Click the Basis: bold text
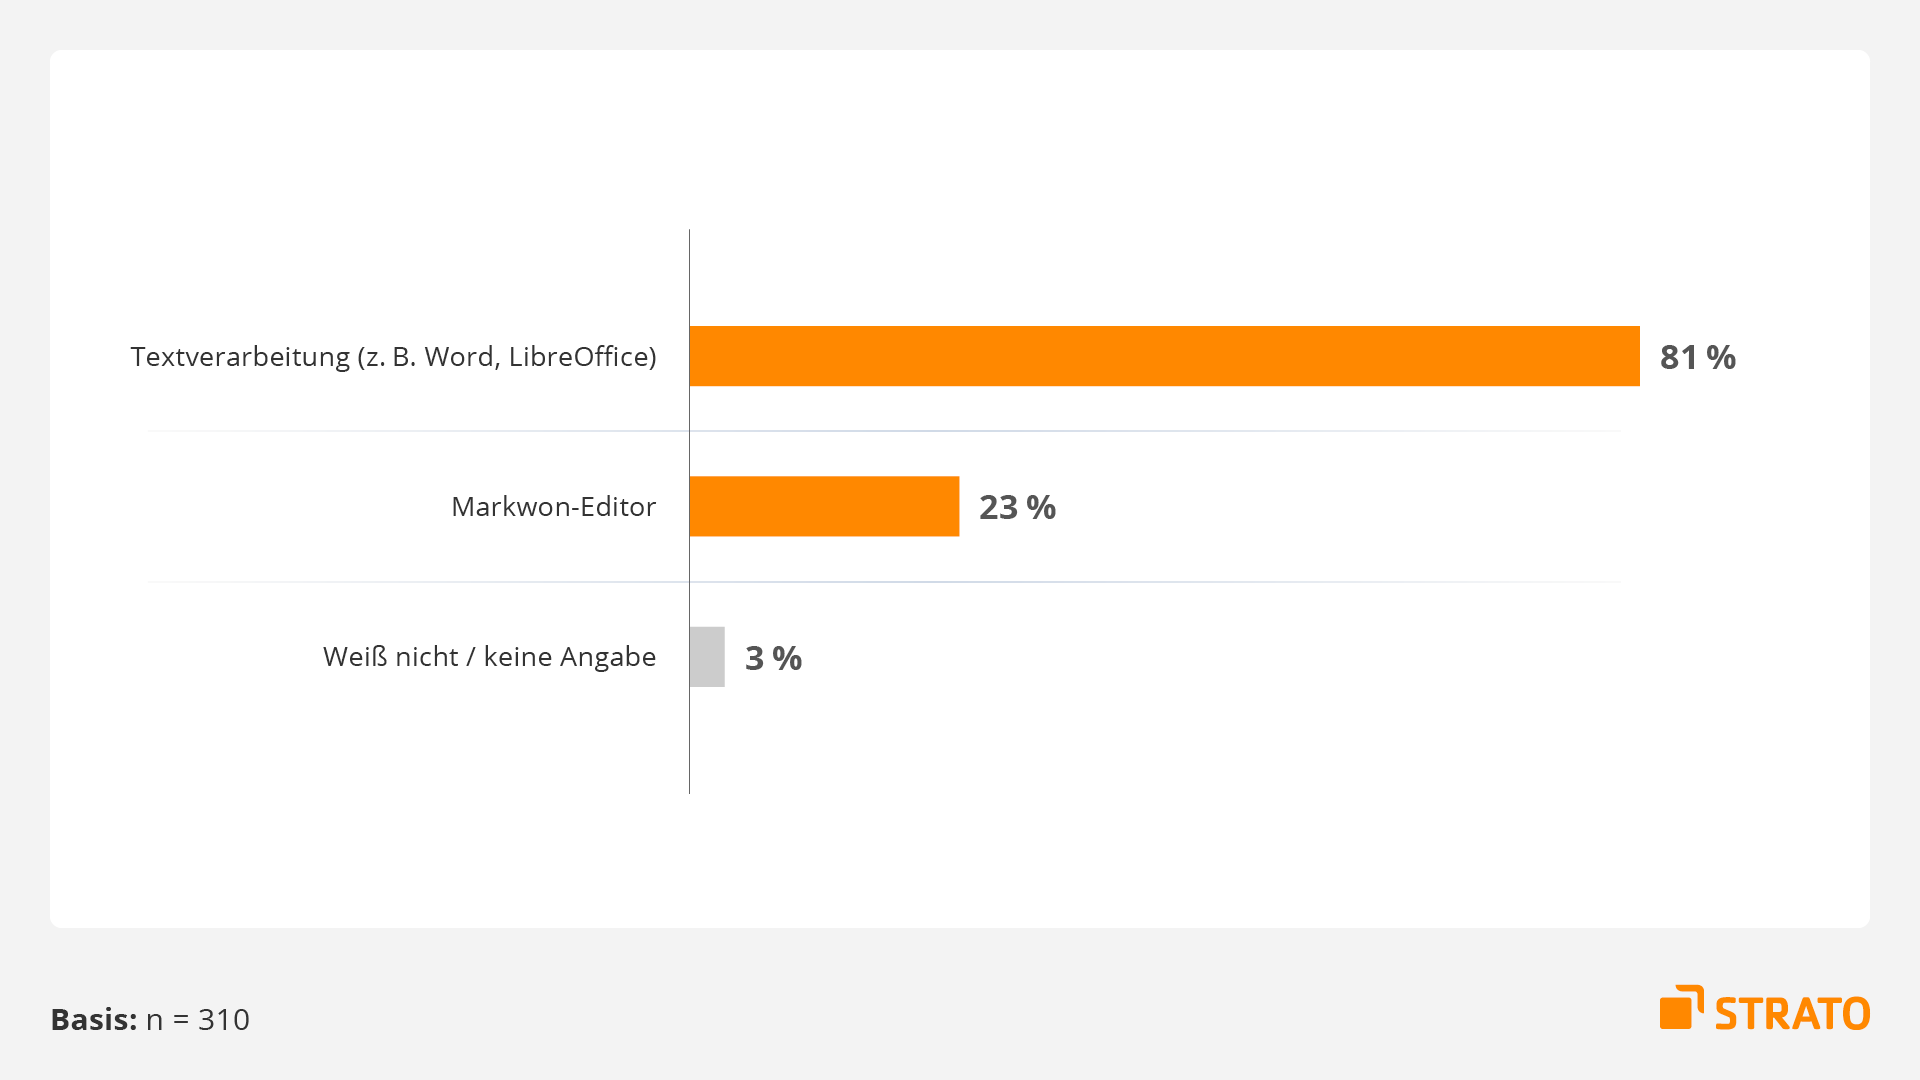 (x=94, y=1019)
